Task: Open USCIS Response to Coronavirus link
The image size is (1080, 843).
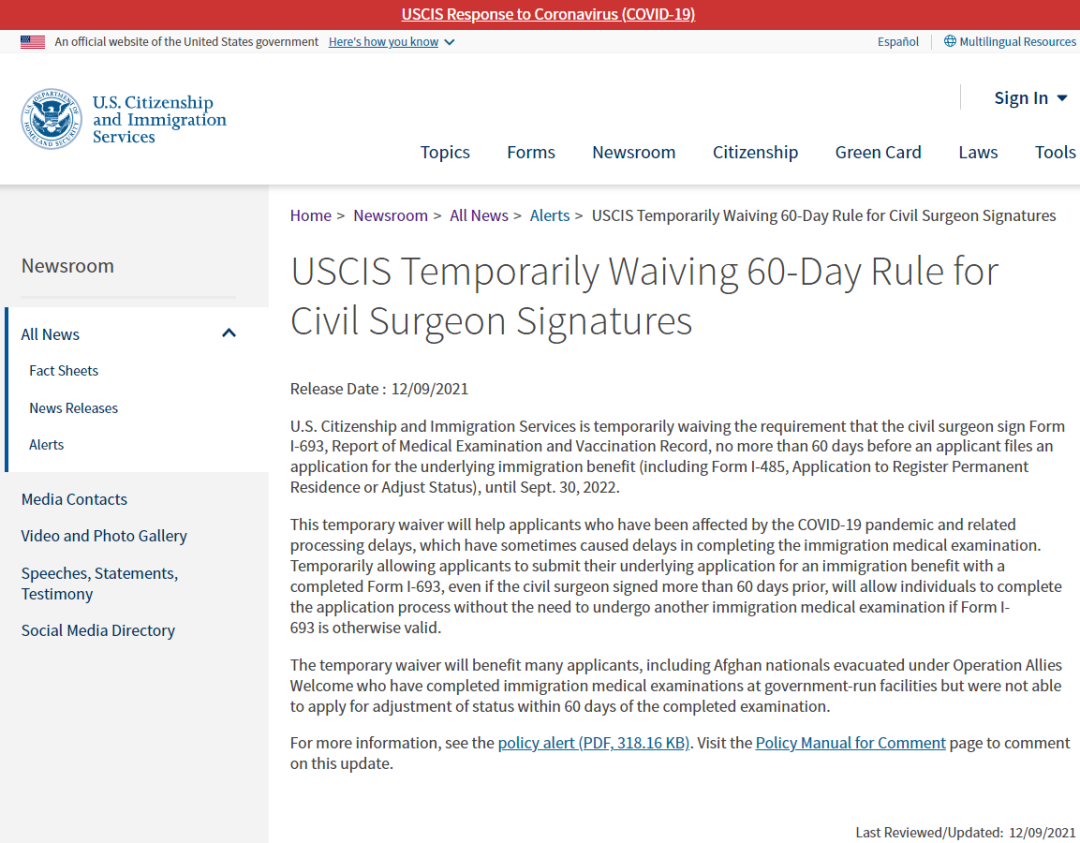Action: pos(548,14)
